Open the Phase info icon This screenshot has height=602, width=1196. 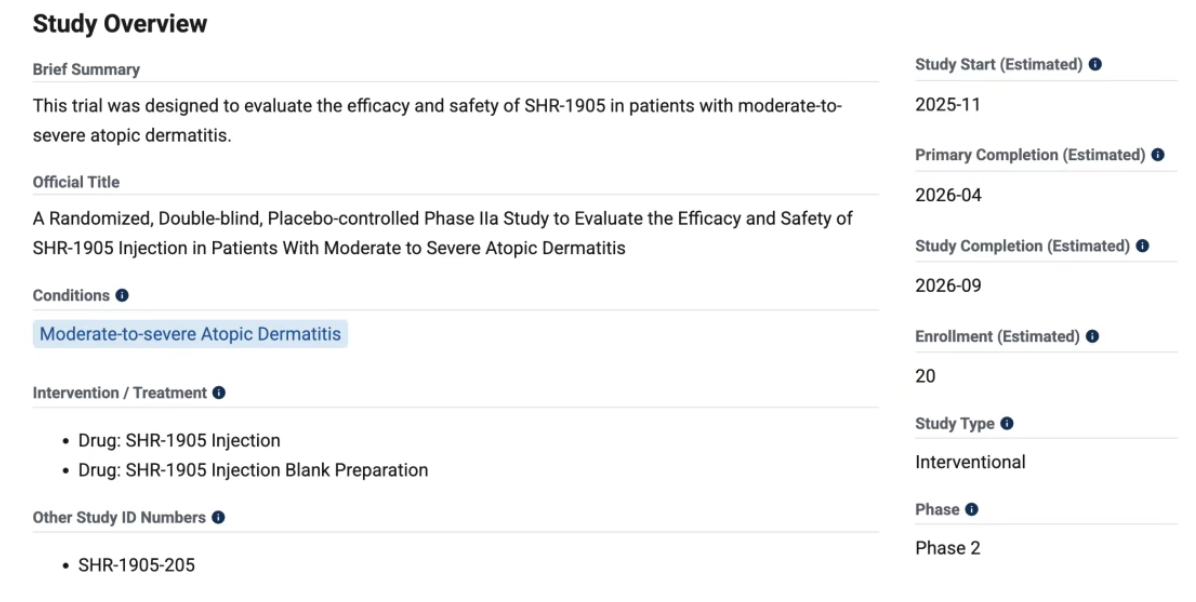tap(970, 510)
